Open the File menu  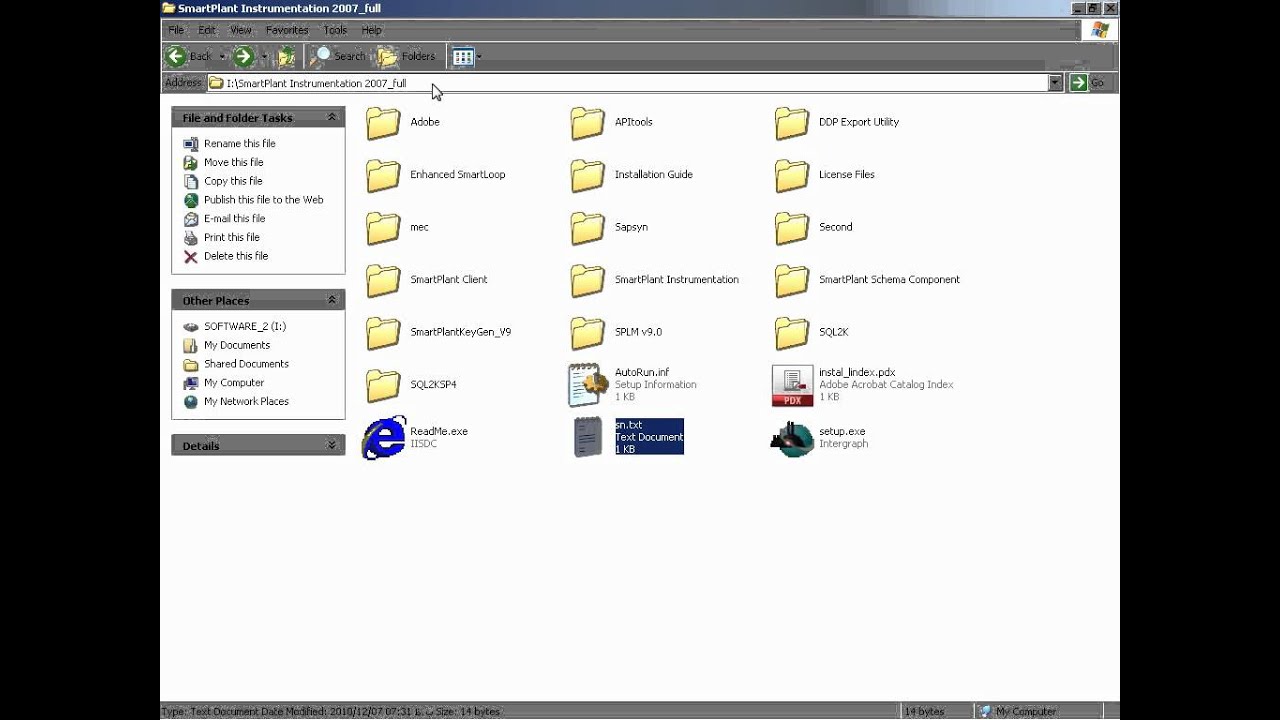point(176,30)
